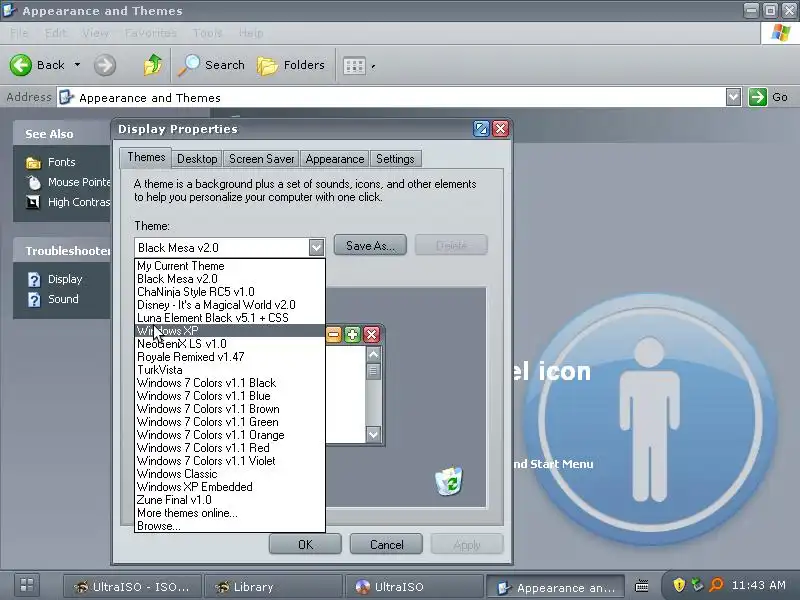The height and width of the screenshot is (600, 800).
Task: Select Windows 7 Colors v1.1 Black
Action: 230,383
